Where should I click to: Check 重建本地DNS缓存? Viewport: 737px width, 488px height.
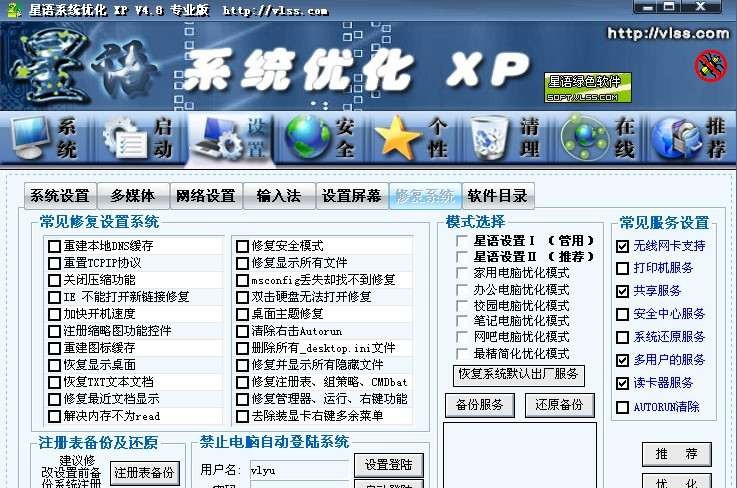(55, 246)
